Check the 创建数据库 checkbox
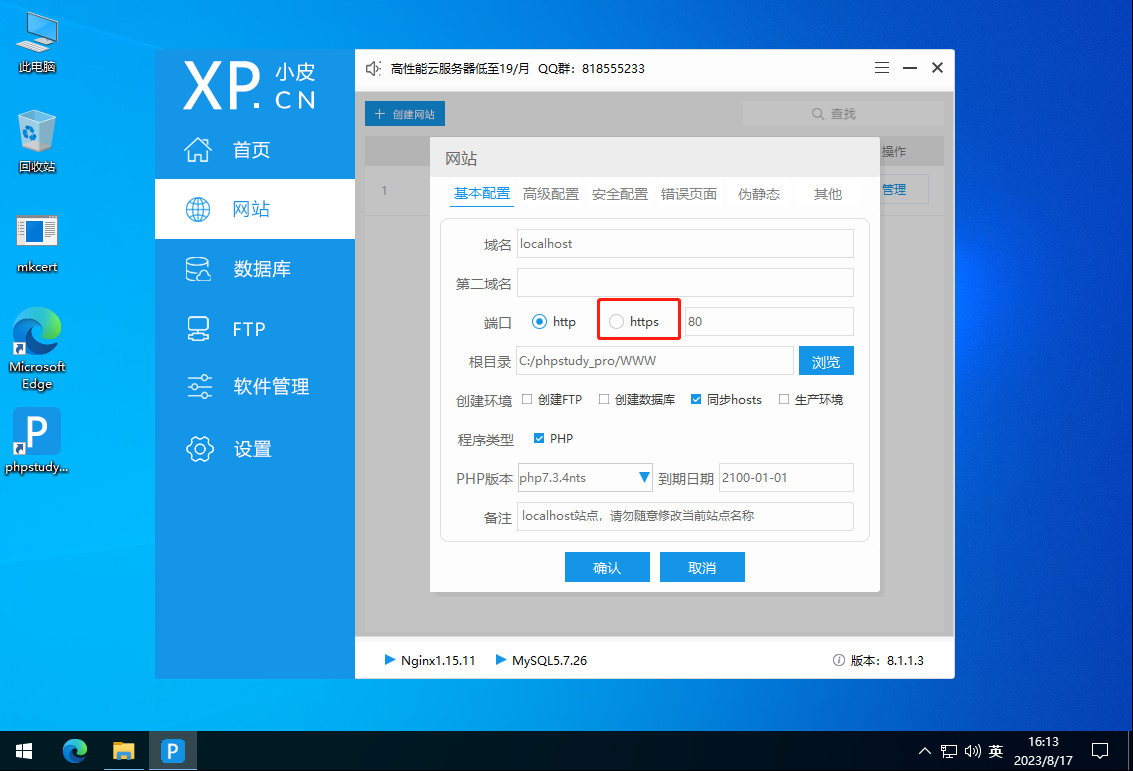The width and height of the screenshot is (1133, 771). [x=604, y=399]
